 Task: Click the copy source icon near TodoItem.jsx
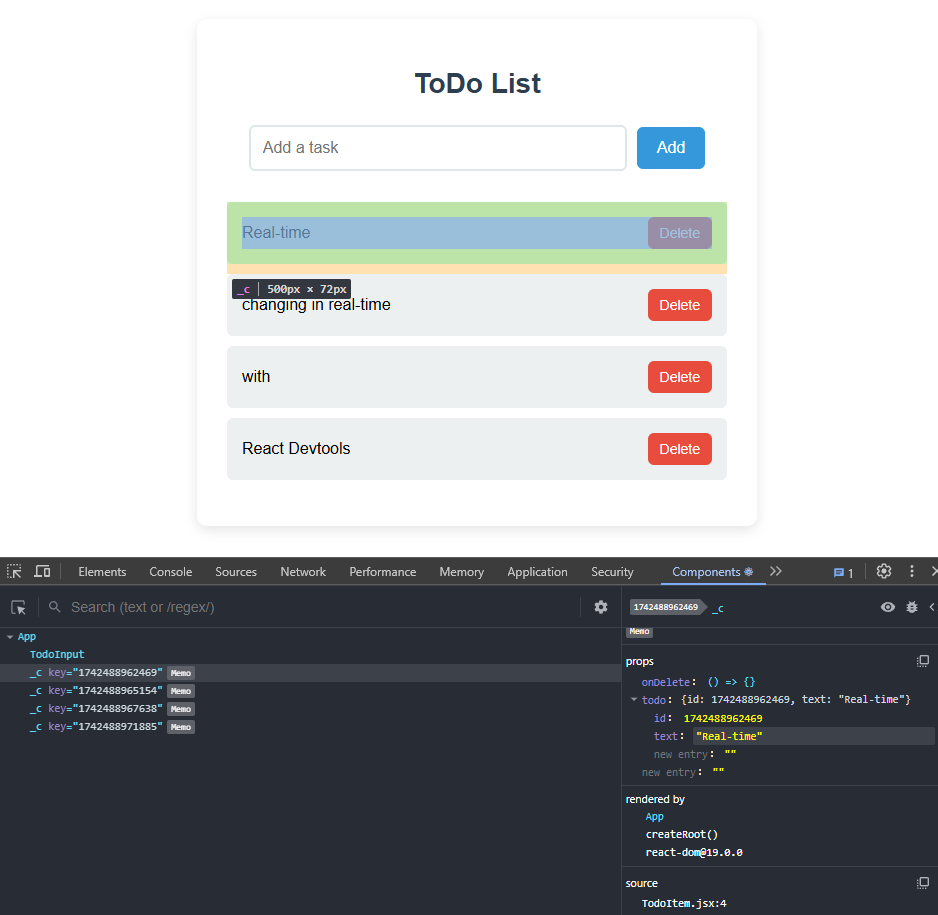pyautogui.click(x=922, y=882)
